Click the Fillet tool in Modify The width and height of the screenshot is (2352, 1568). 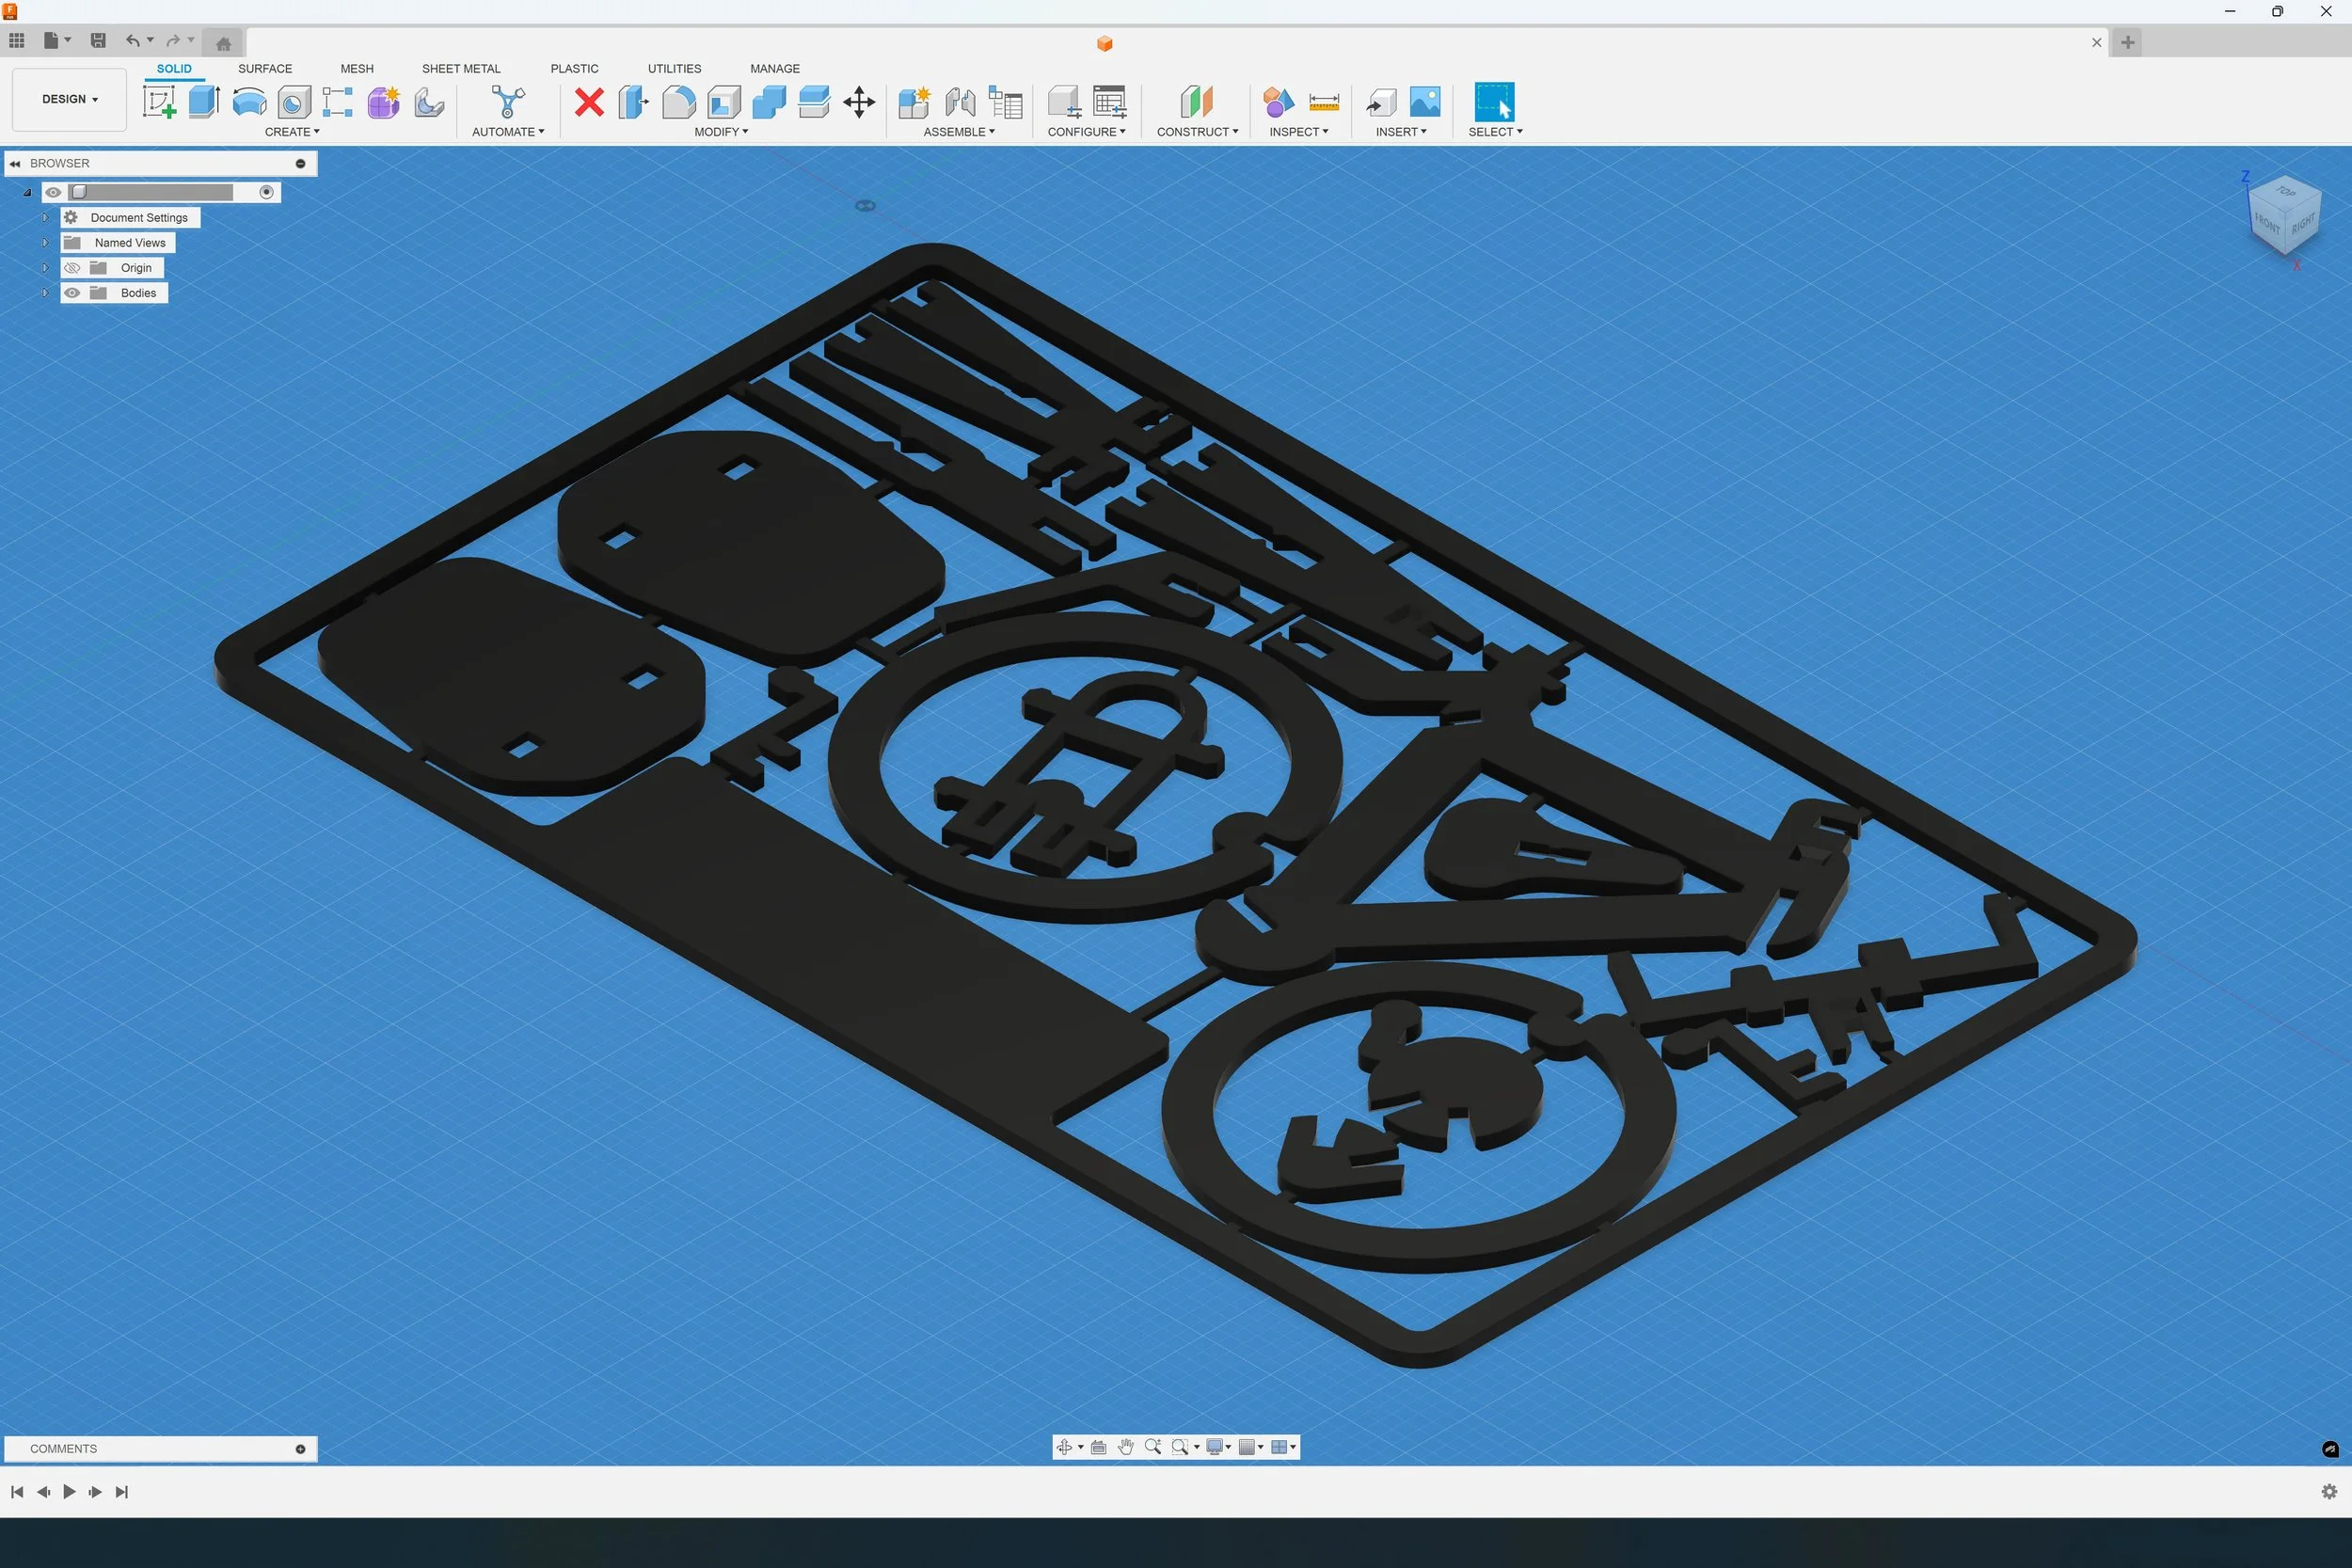678,102
